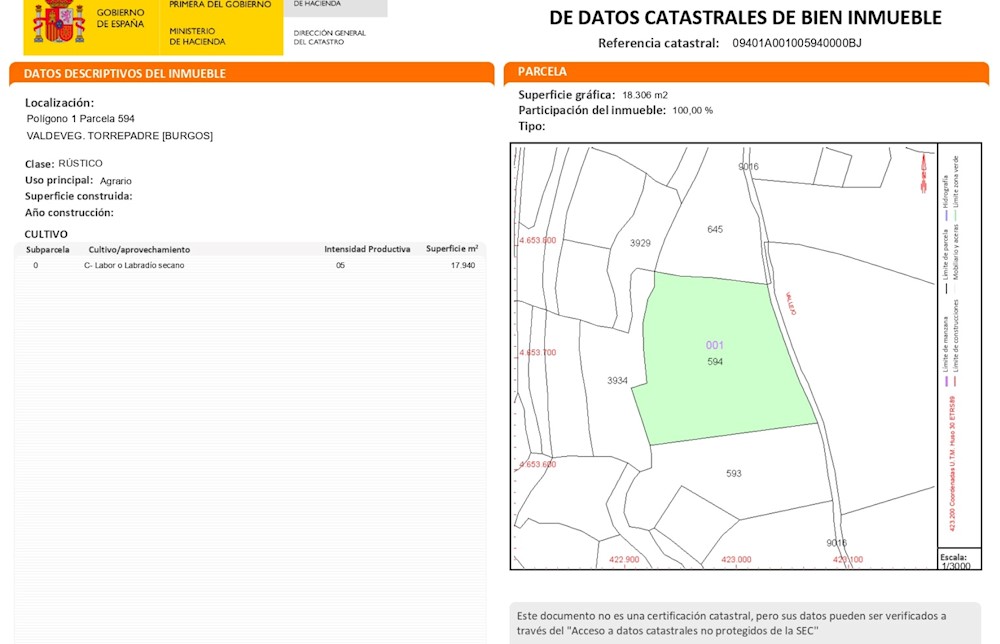Click parcel 3929 on the map
The width and height of the screenshot is (1000, 644).
640,243
